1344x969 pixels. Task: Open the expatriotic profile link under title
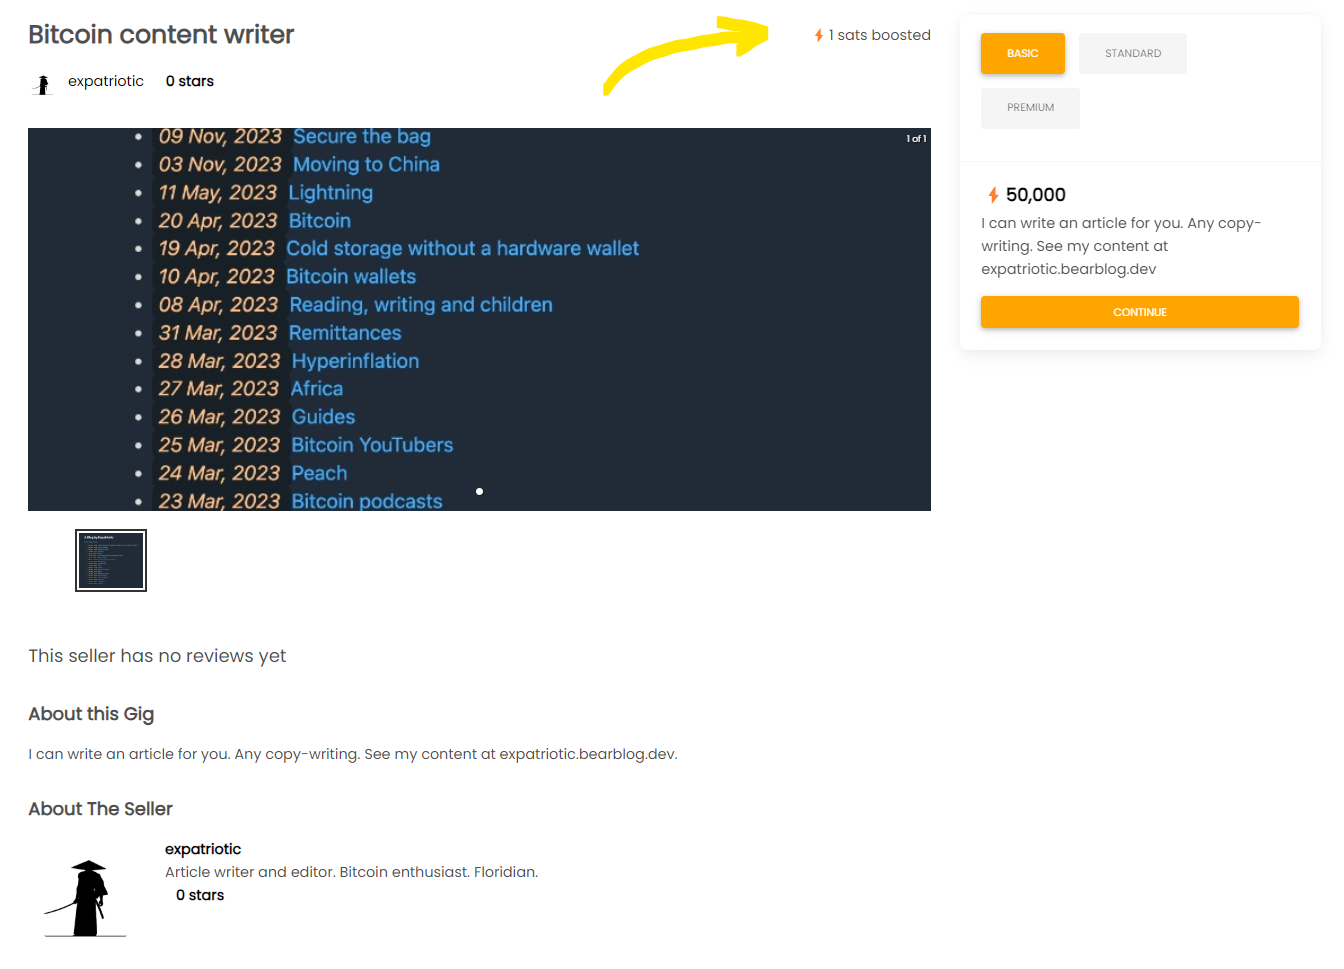(106, 81)
